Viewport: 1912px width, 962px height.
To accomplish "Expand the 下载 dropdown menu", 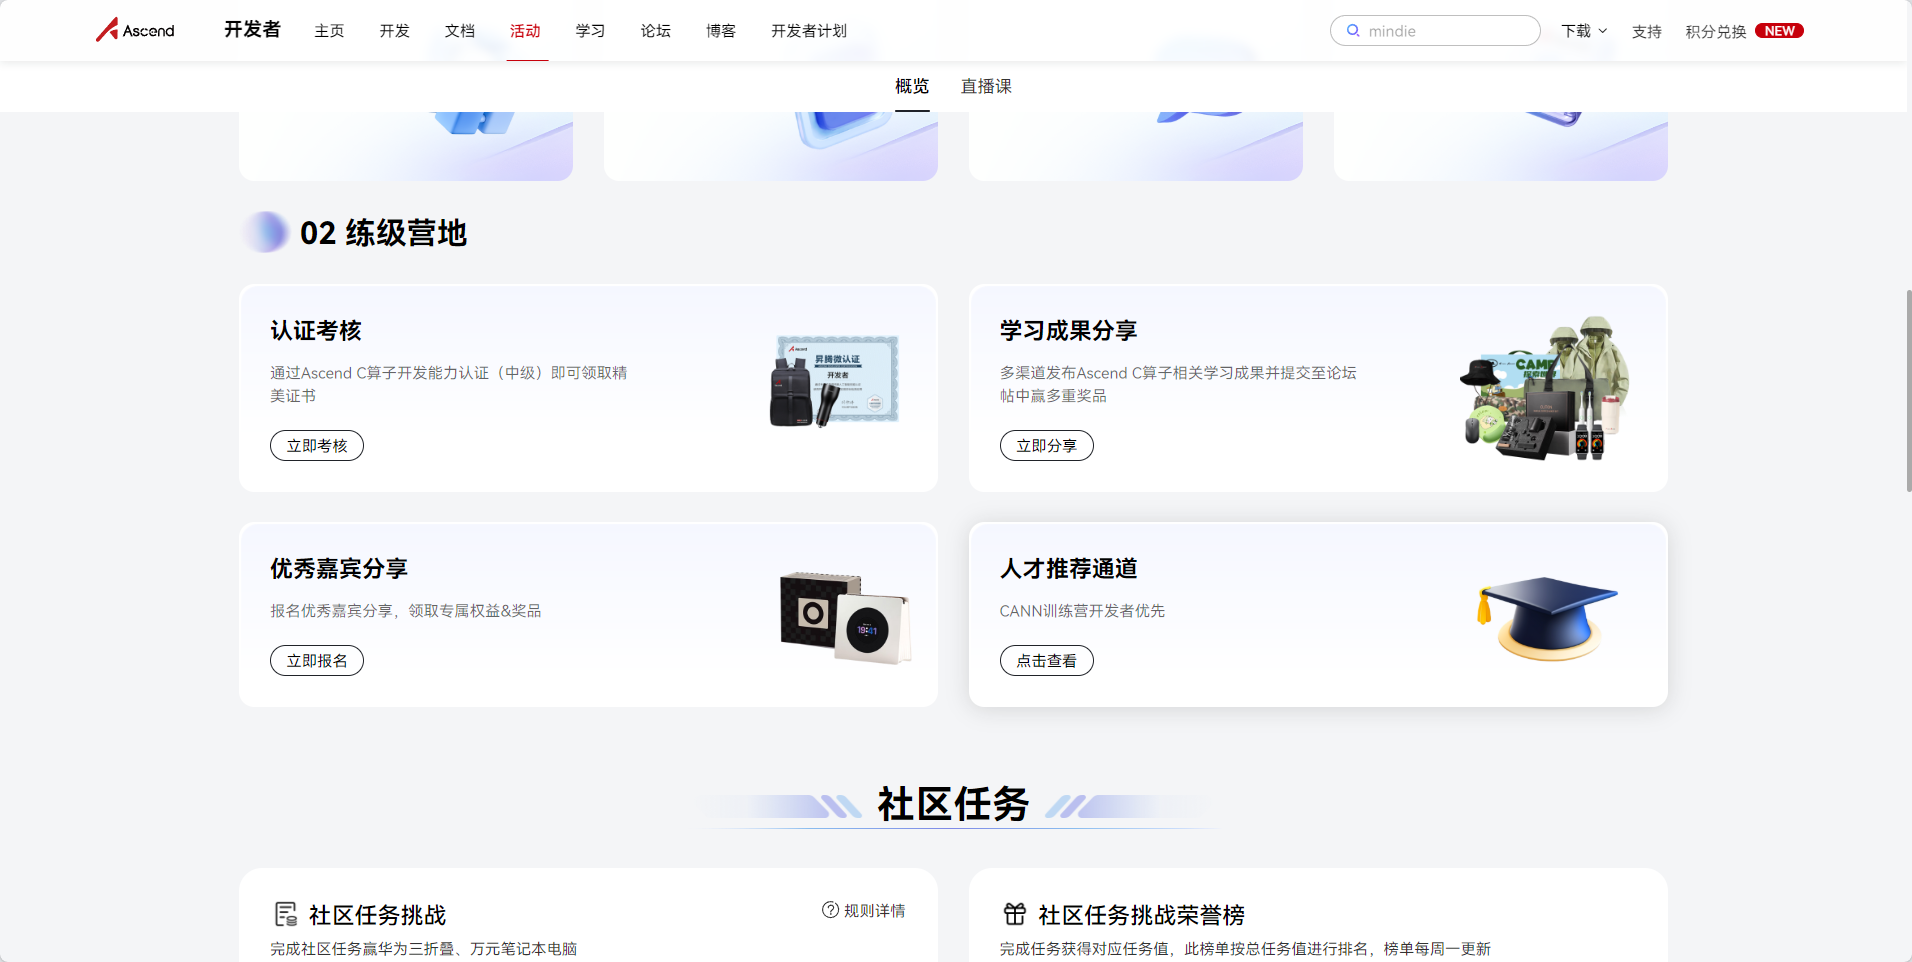I will click(1583, 30).
